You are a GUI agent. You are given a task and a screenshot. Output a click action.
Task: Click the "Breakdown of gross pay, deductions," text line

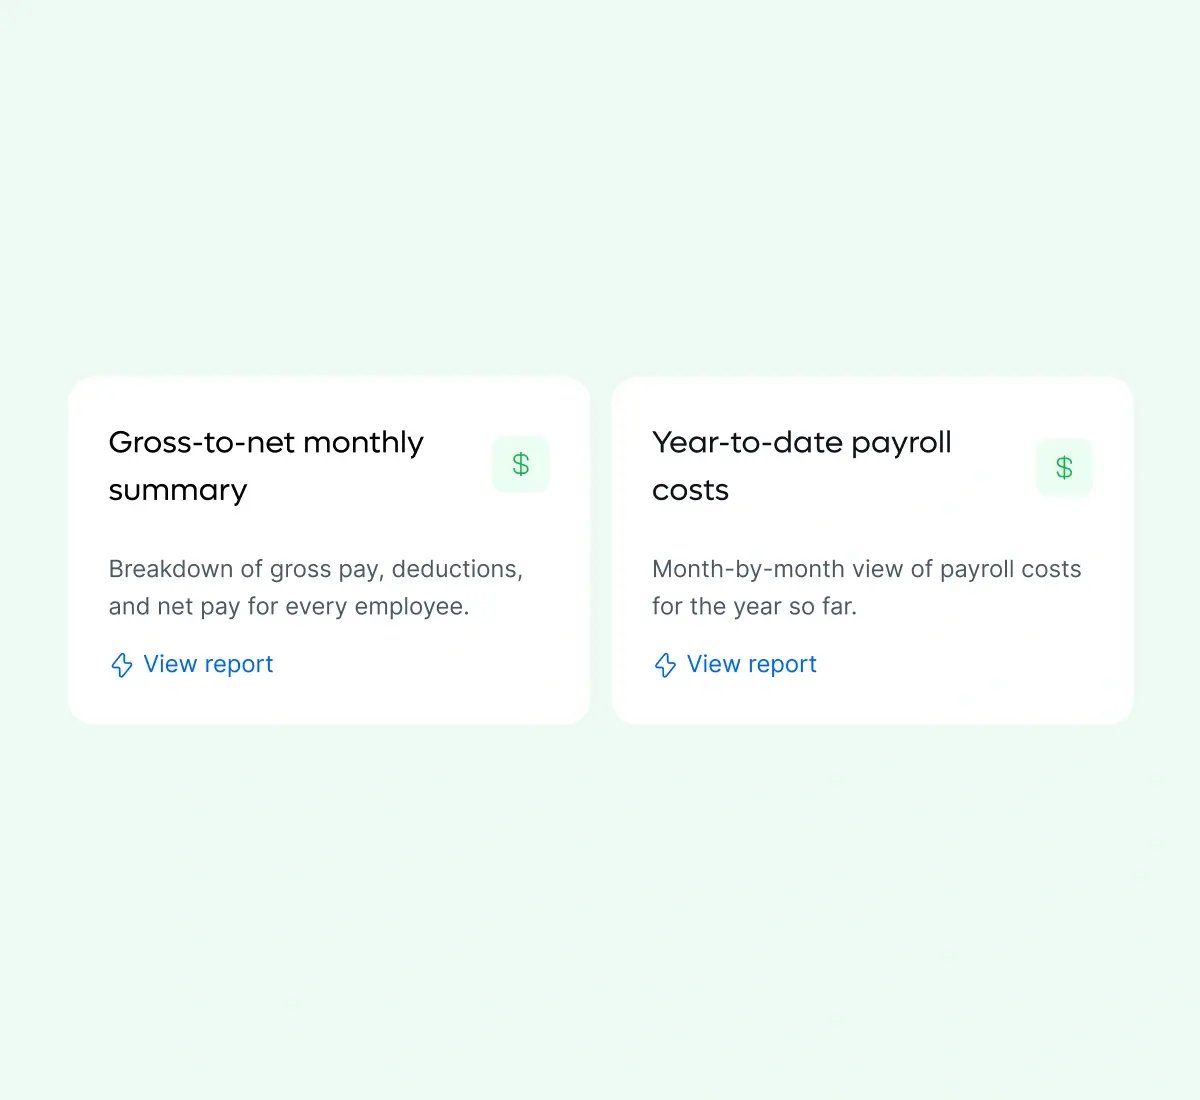[315, 569]
